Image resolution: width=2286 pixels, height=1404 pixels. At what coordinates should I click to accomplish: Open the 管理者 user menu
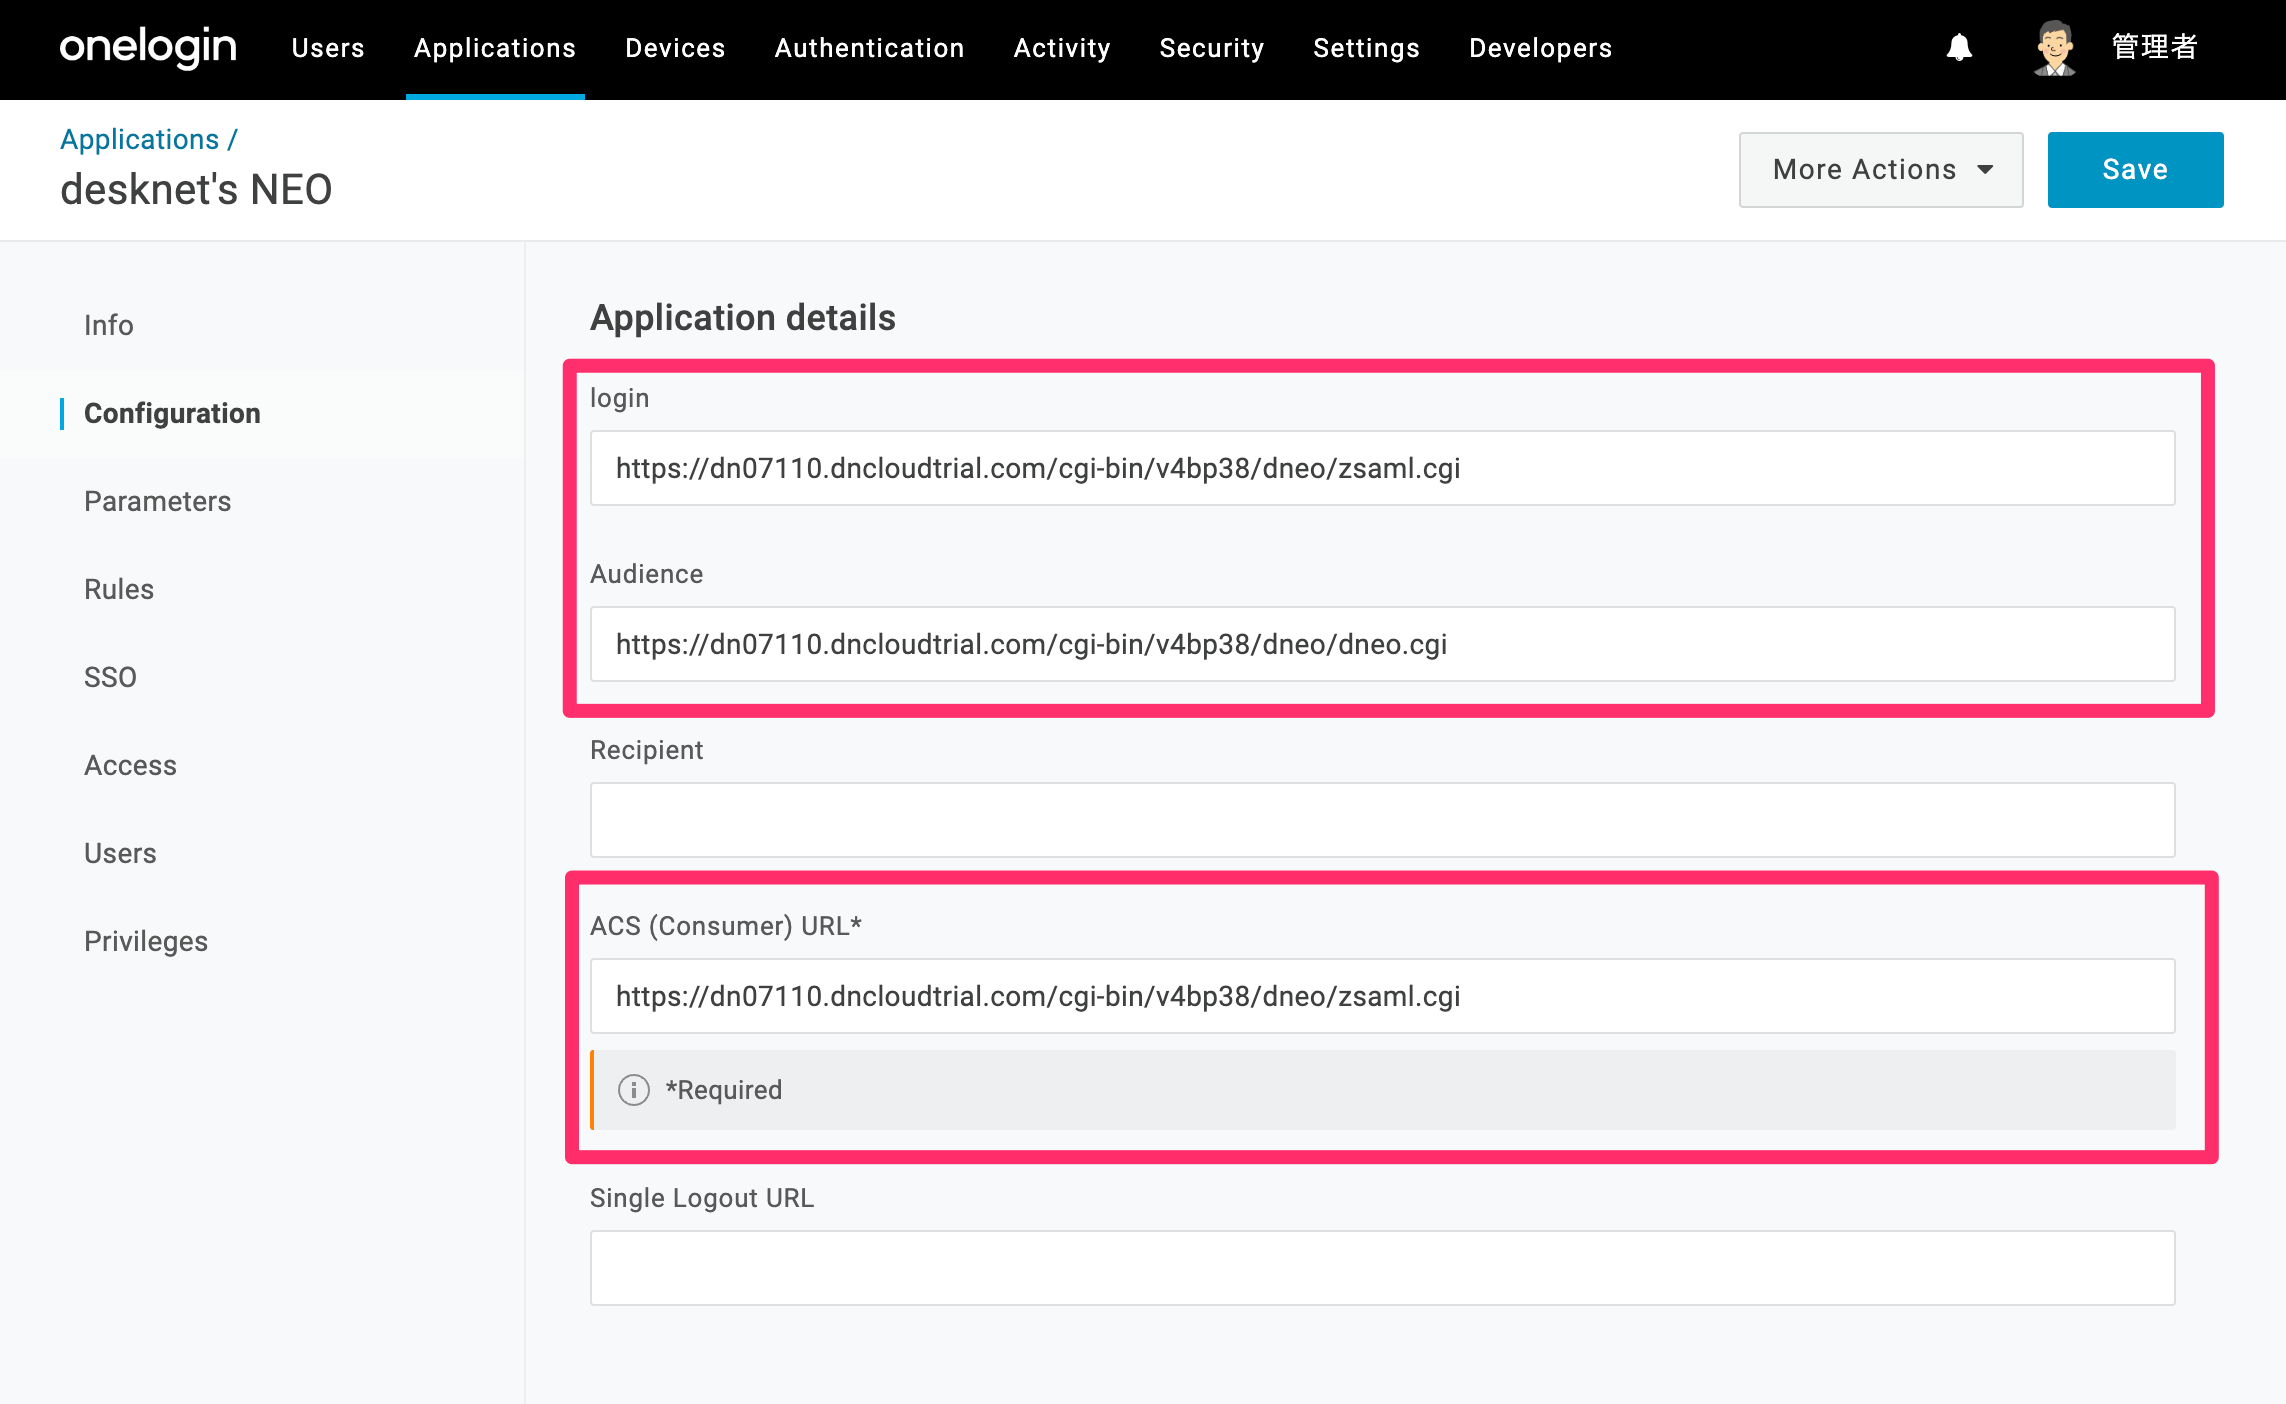(2155, 47)
